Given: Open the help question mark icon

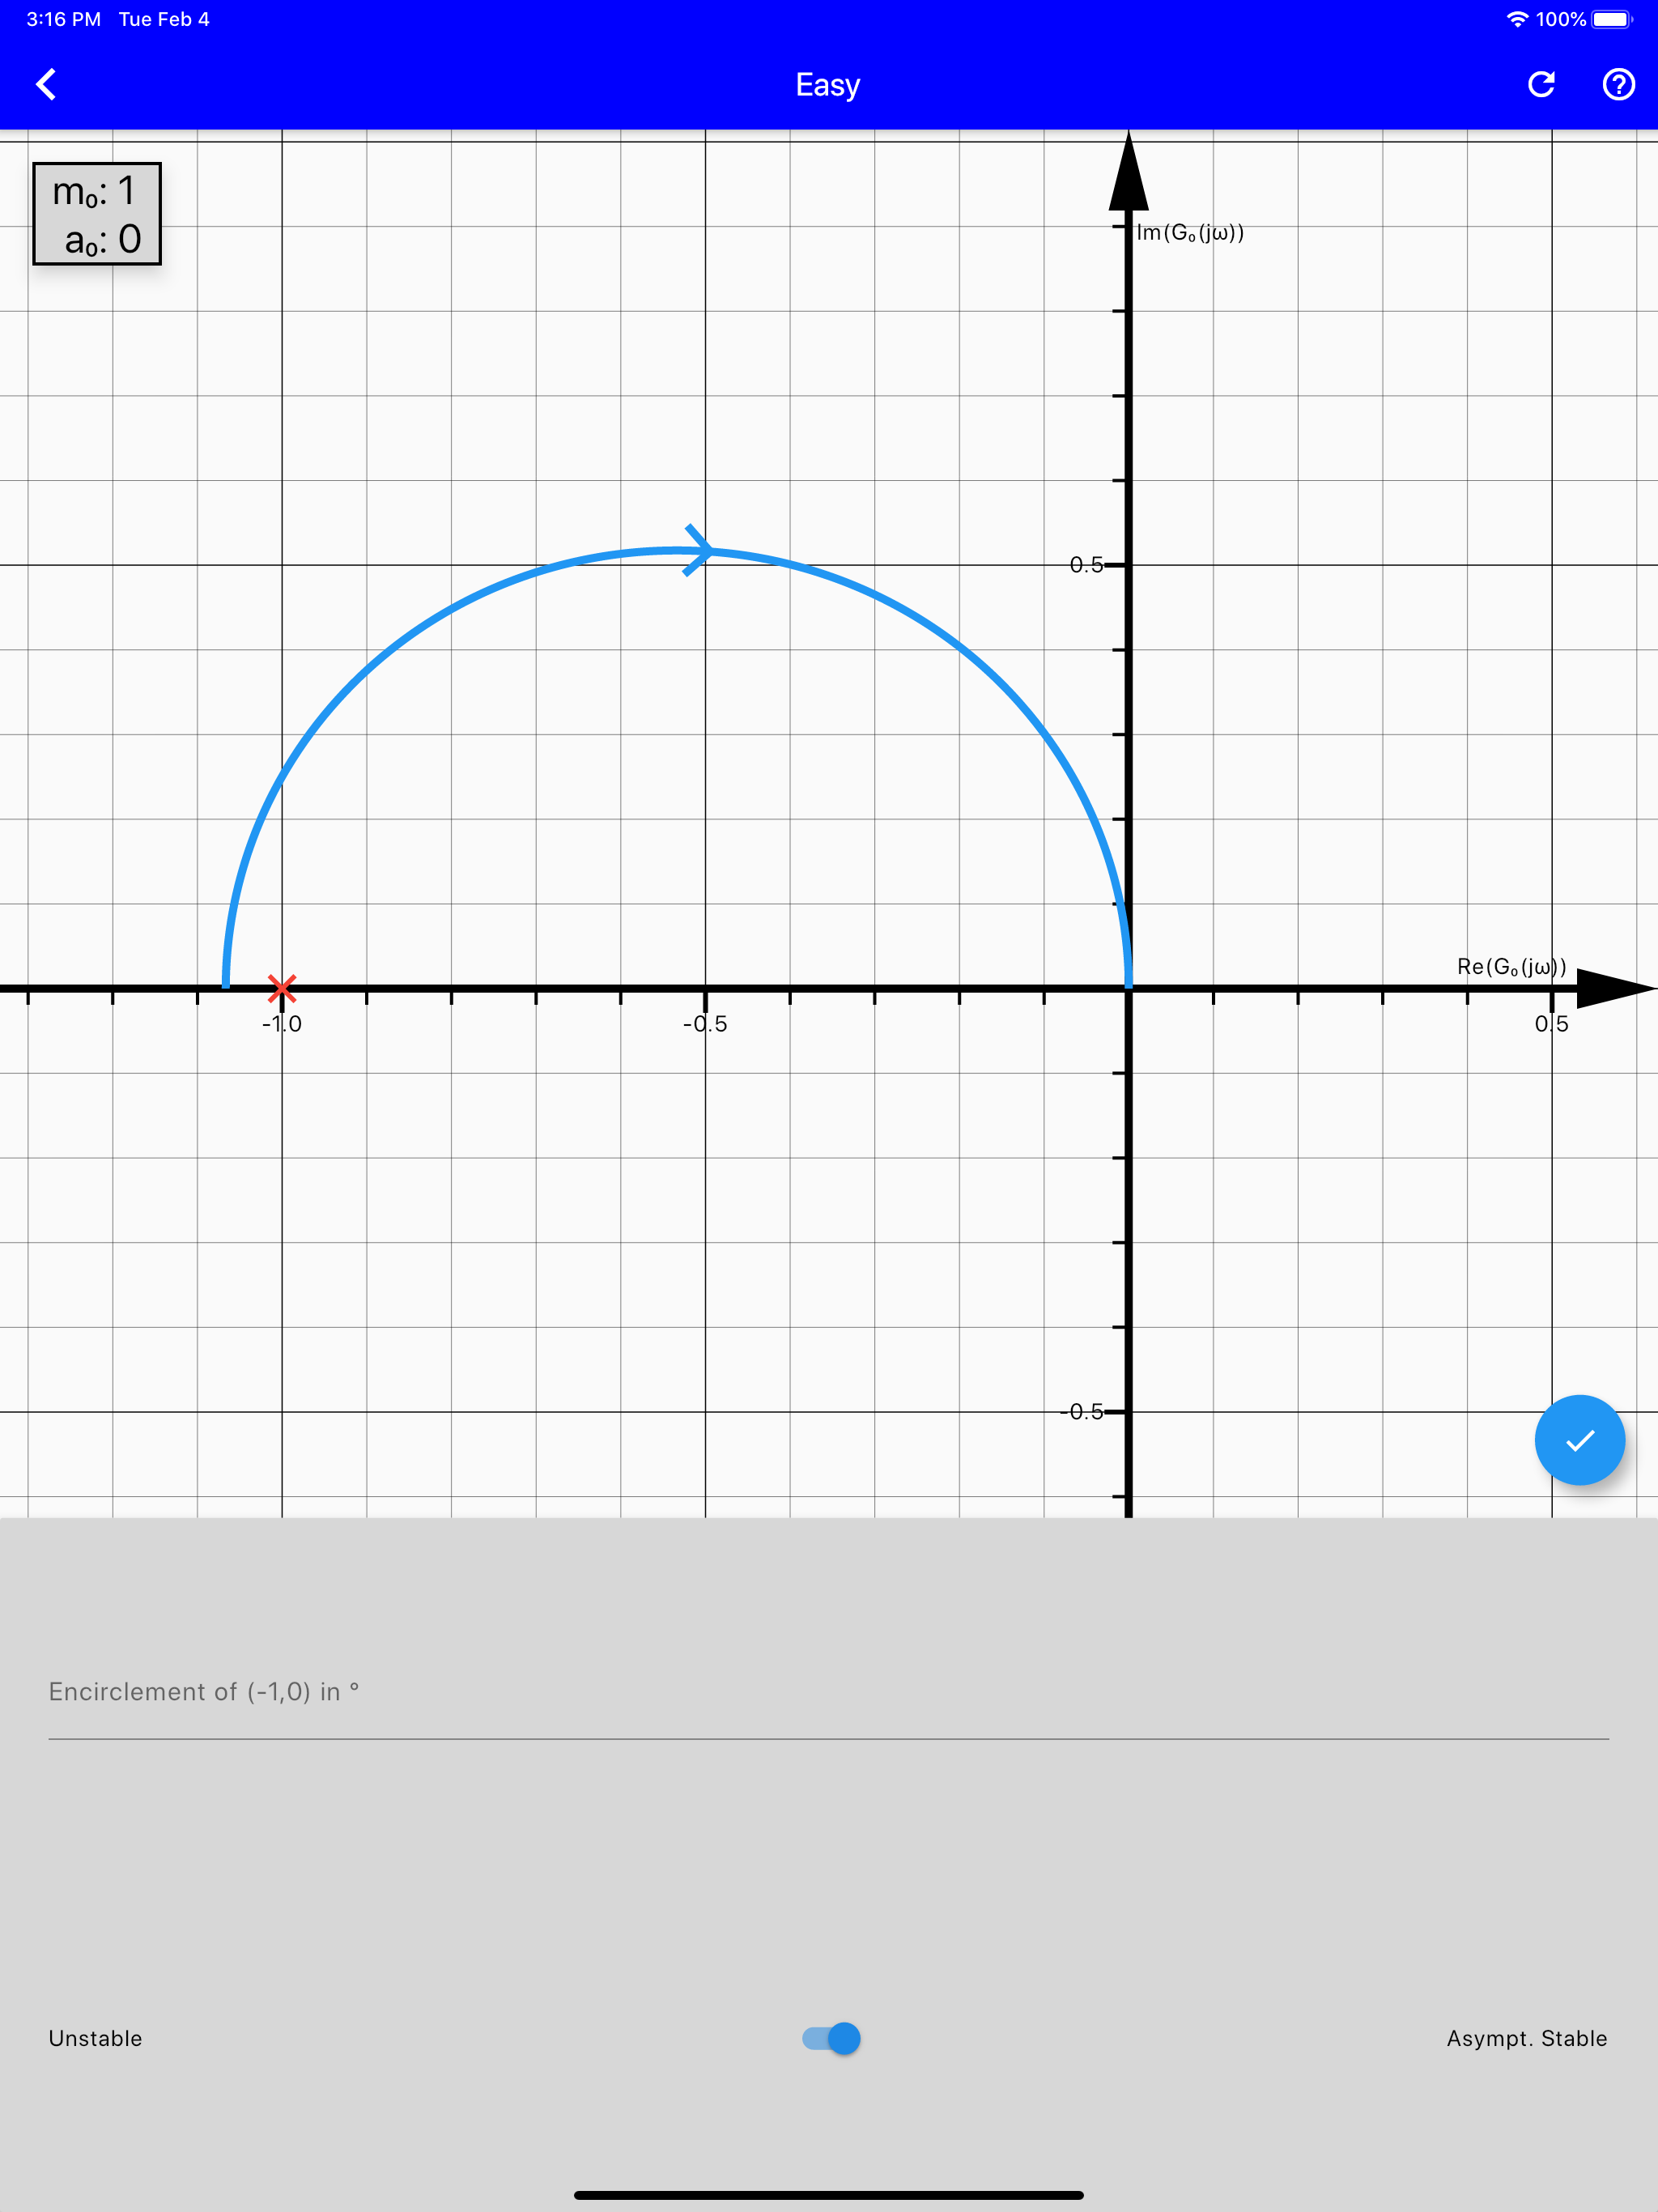Looking at the screenshot, I should [x=1618, y=85].
